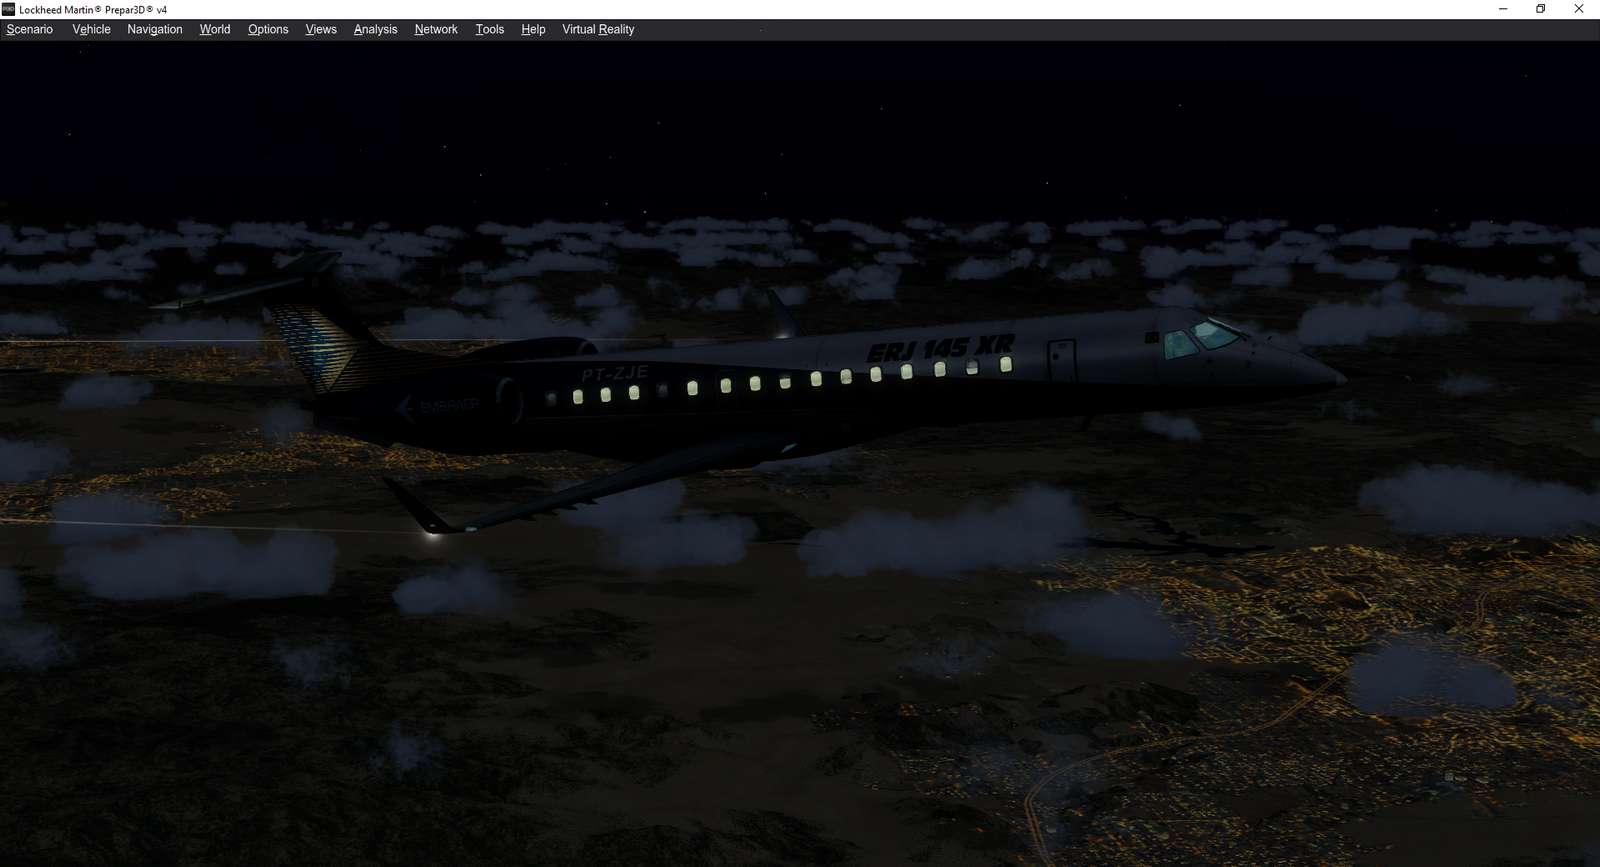The height and width of the screenshot is (867, 1600).
Task: Open the Scenario menu
Action: tap(30, 29)
